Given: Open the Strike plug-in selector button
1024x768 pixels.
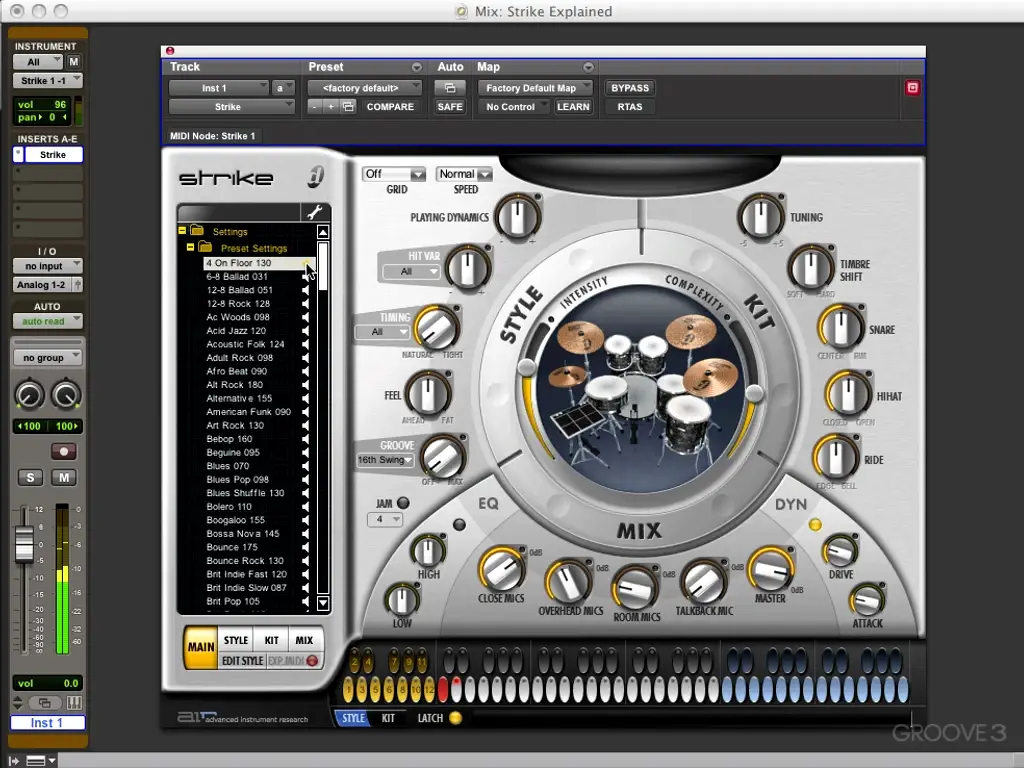Looking at the screenshot, I should coord(232,106).
